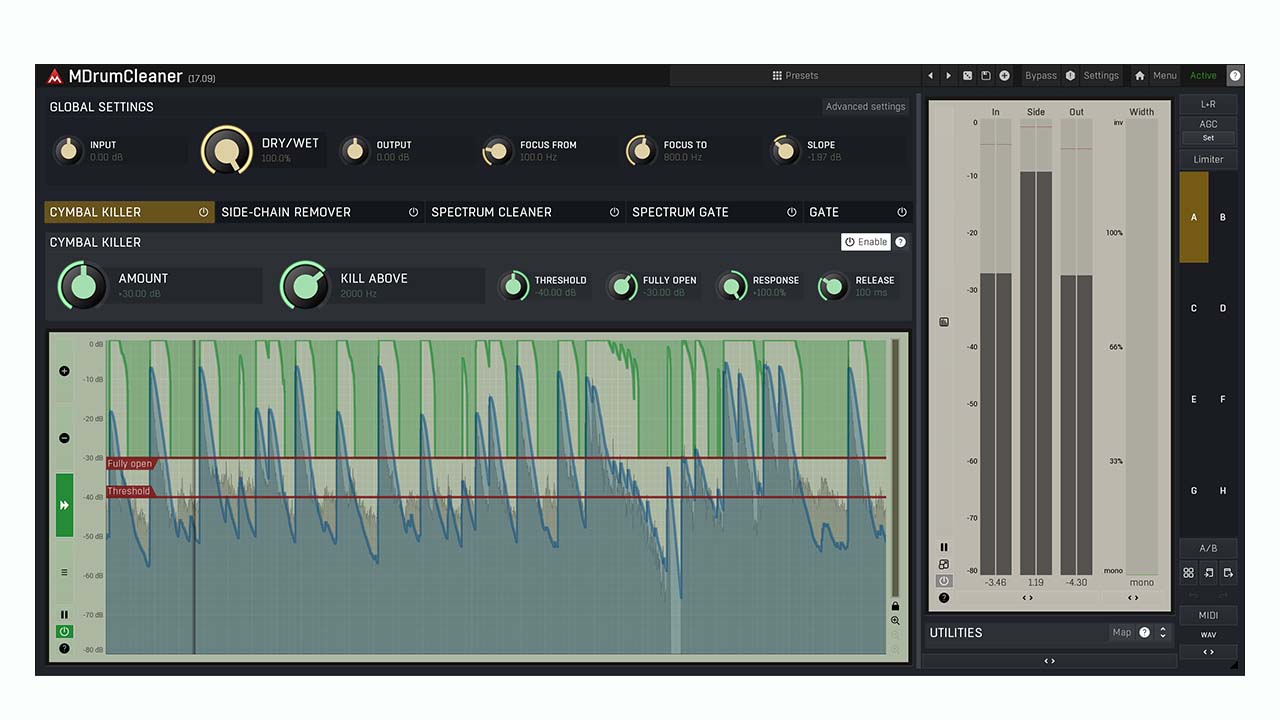Viewport: 1280px width, 720px height.
Task: Toggle green graph power button
Action: click(x=64, y=632)
